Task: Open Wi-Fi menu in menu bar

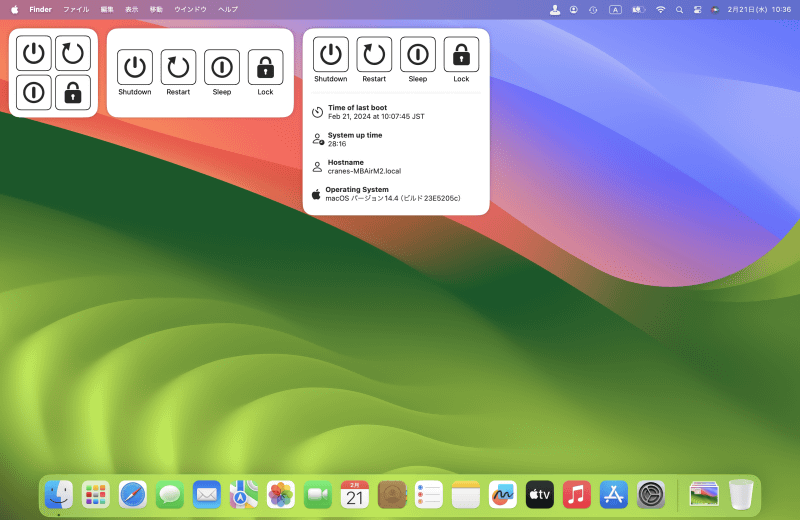Action: [x=661, y=10]
